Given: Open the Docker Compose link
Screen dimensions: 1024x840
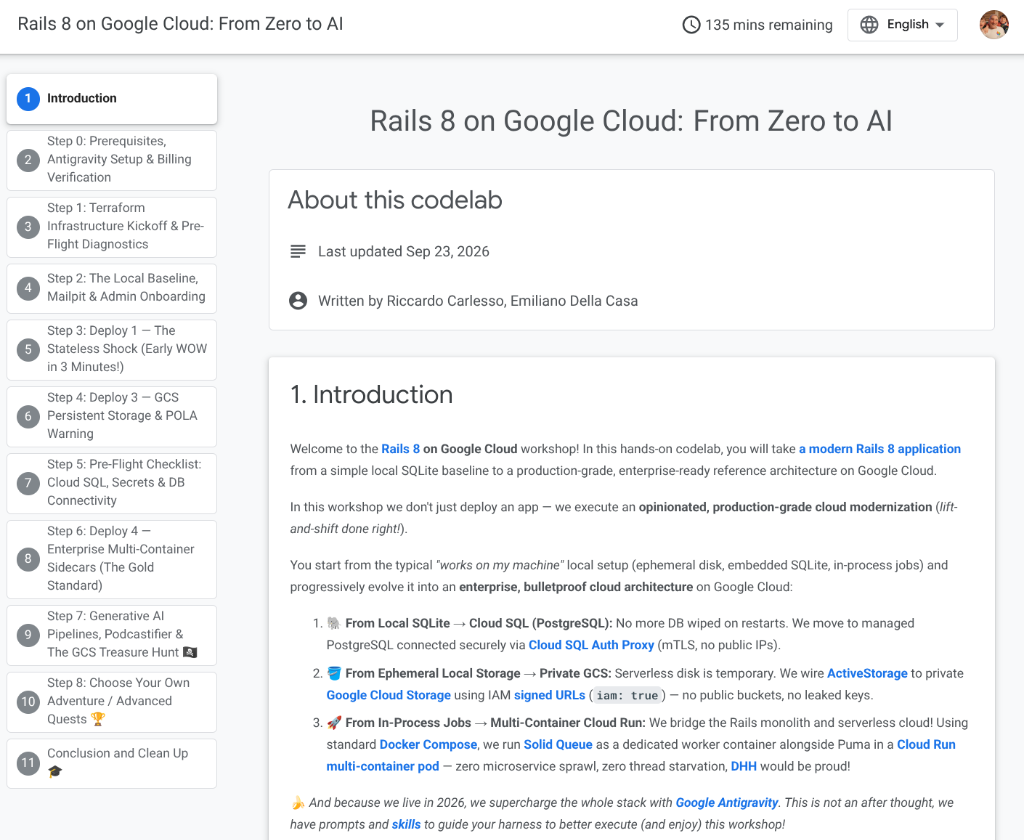Looking at the screenshot, I should pos(428,744).
